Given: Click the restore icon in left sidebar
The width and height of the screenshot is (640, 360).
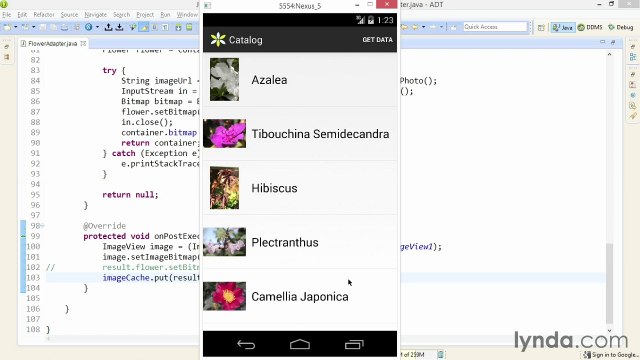Looking at the screenshot, I should pyautogui.click(x=7, y=47).
